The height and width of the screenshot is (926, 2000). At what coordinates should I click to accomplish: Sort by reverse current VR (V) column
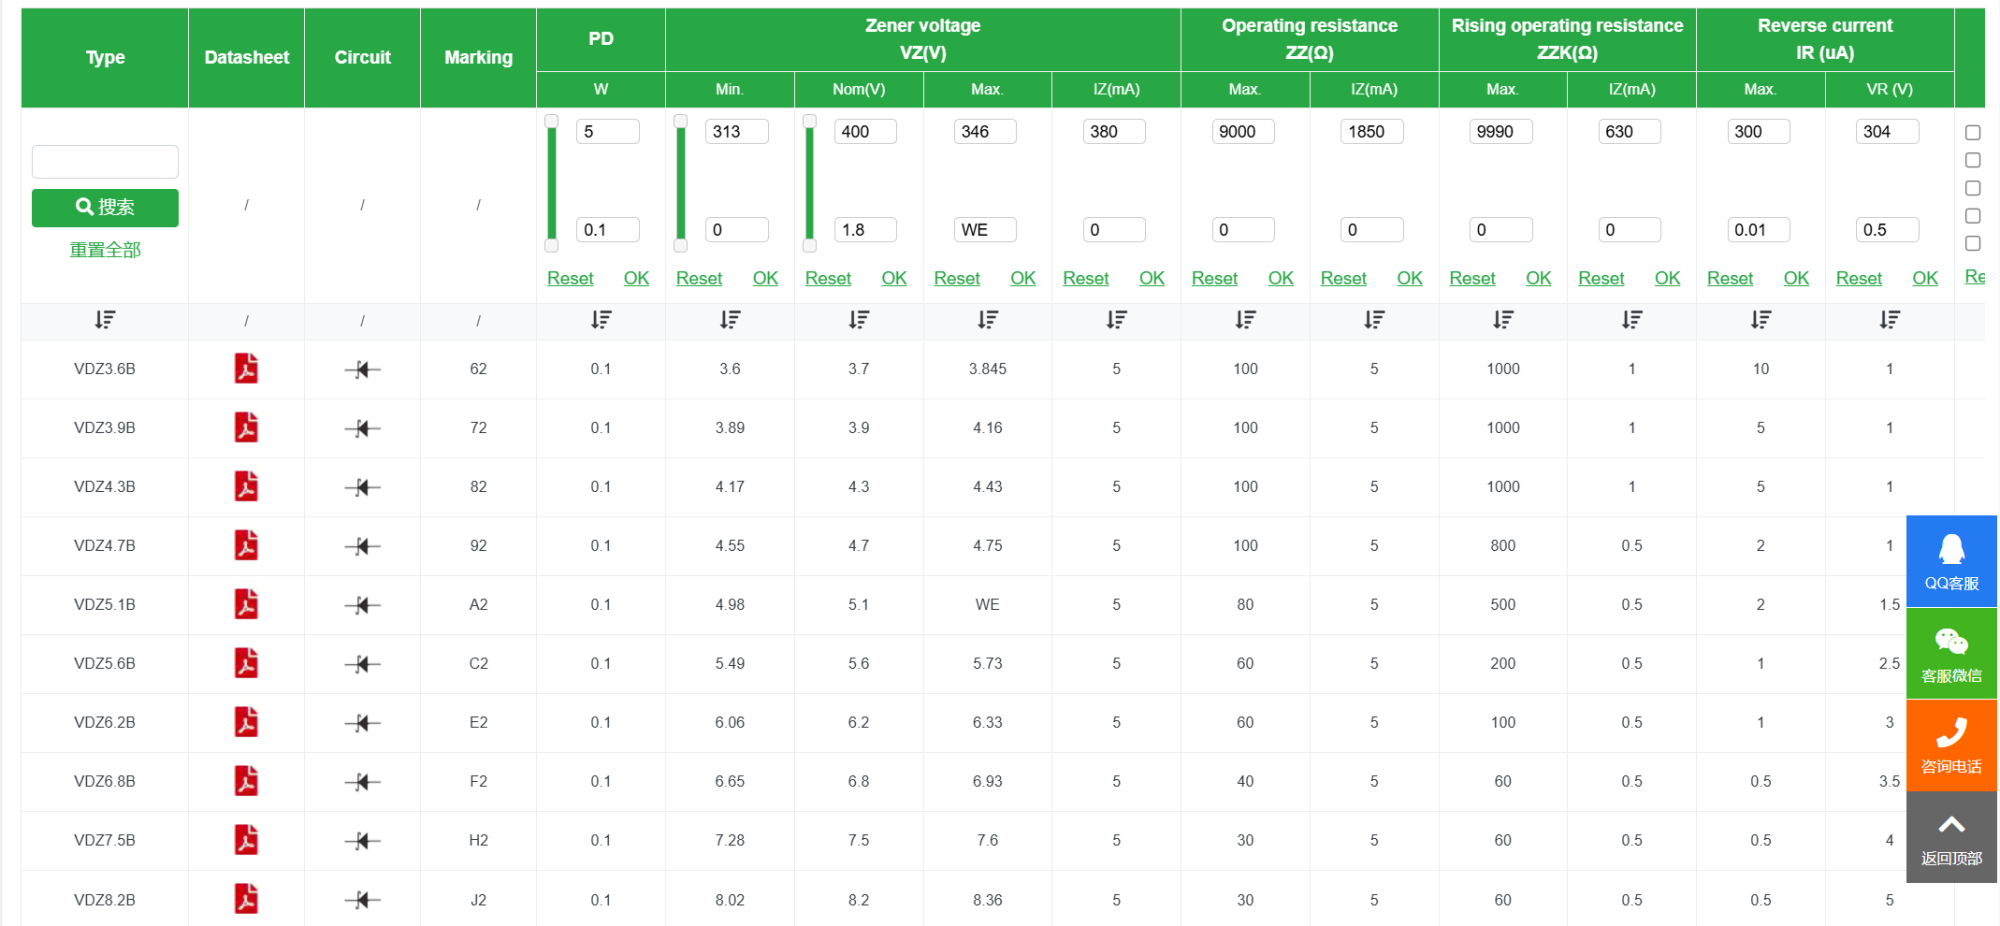[x=1888, y=320]
